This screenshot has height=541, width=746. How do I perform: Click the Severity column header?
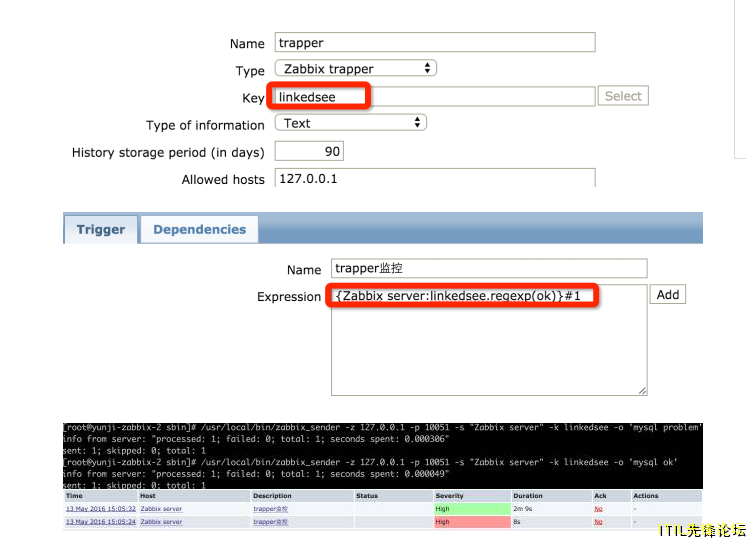point(449,496)
